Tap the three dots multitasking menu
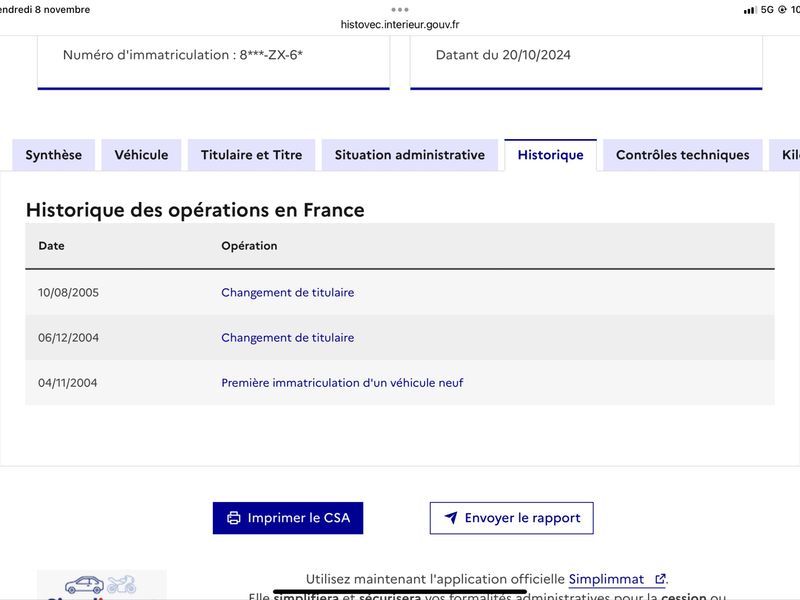The height and width of the screenshot is (600, 800). pyautogui.click(x=400, y=10)
